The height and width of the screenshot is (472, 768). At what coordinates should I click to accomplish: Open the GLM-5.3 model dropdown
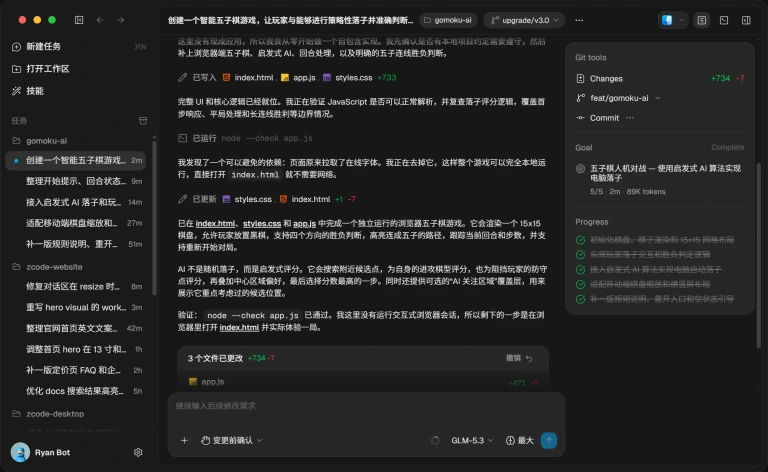click(x=472, y=441)
